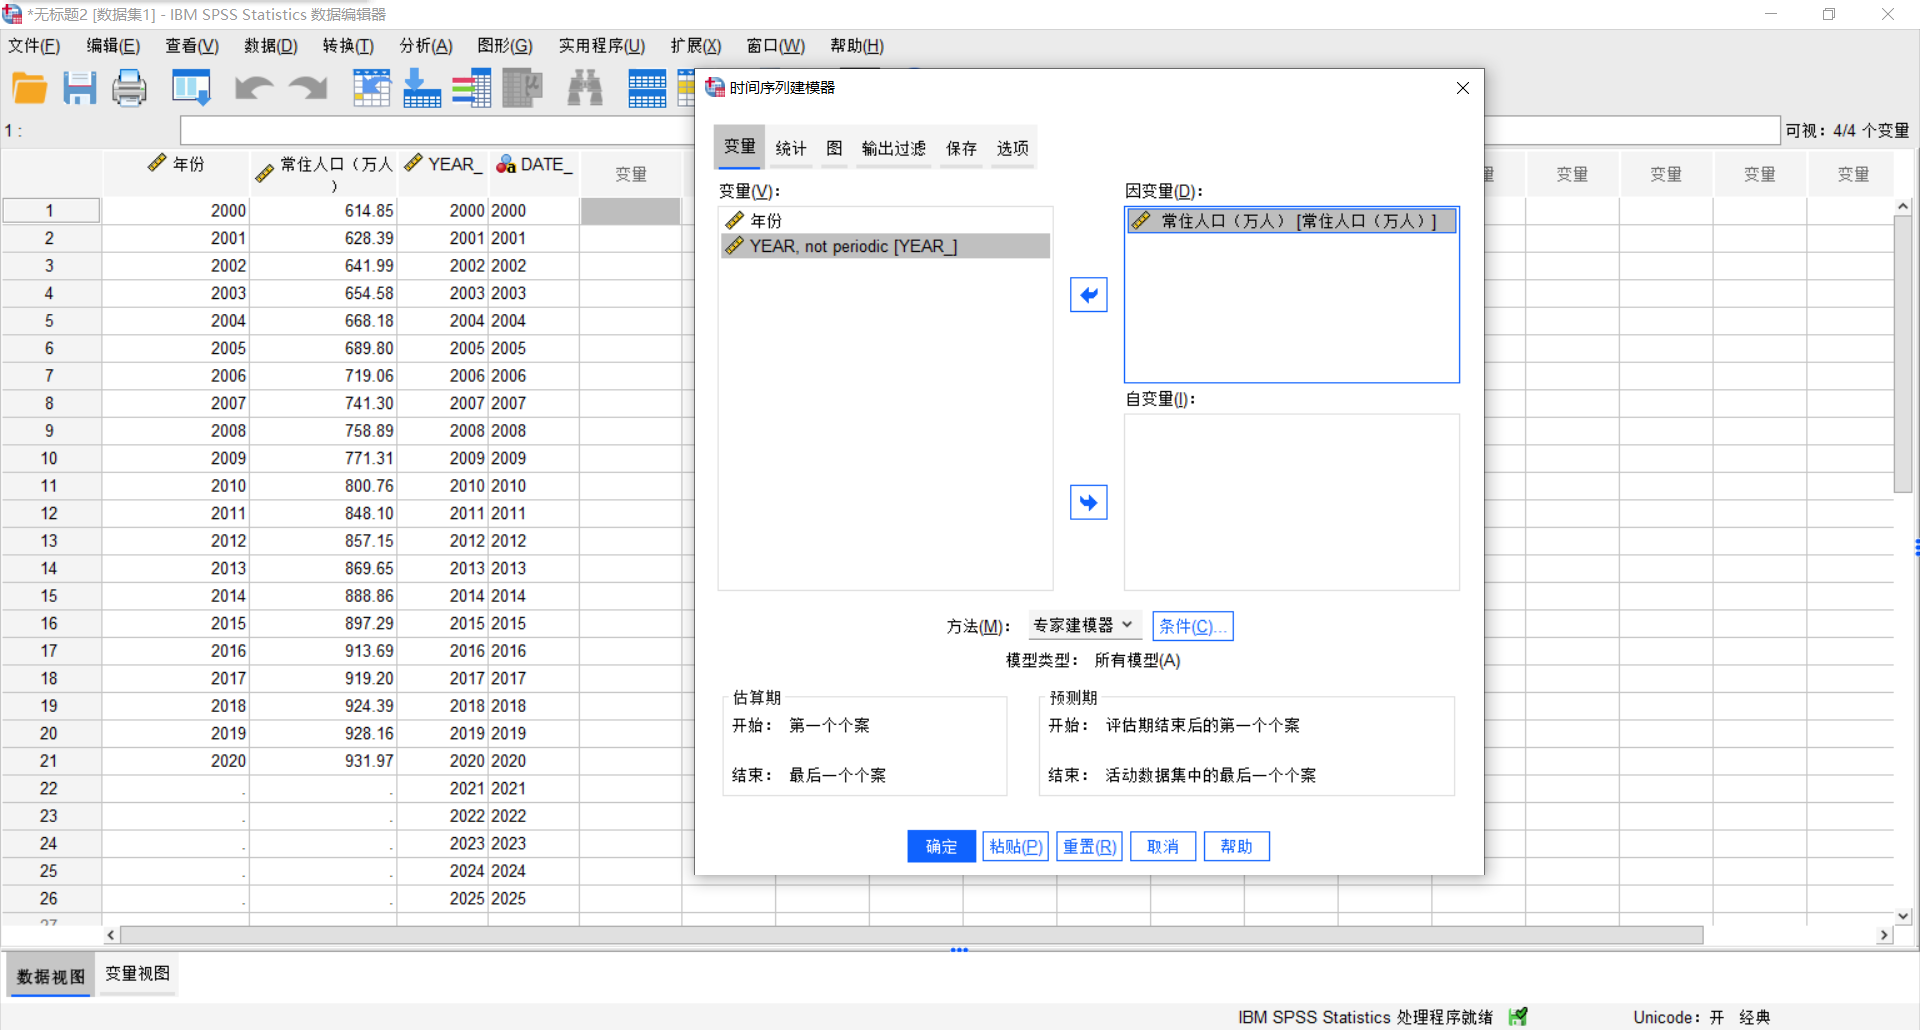1920x1030 pixels.
Task: Move variable to independent list with lower arrow
Action: coord(1089,502)
